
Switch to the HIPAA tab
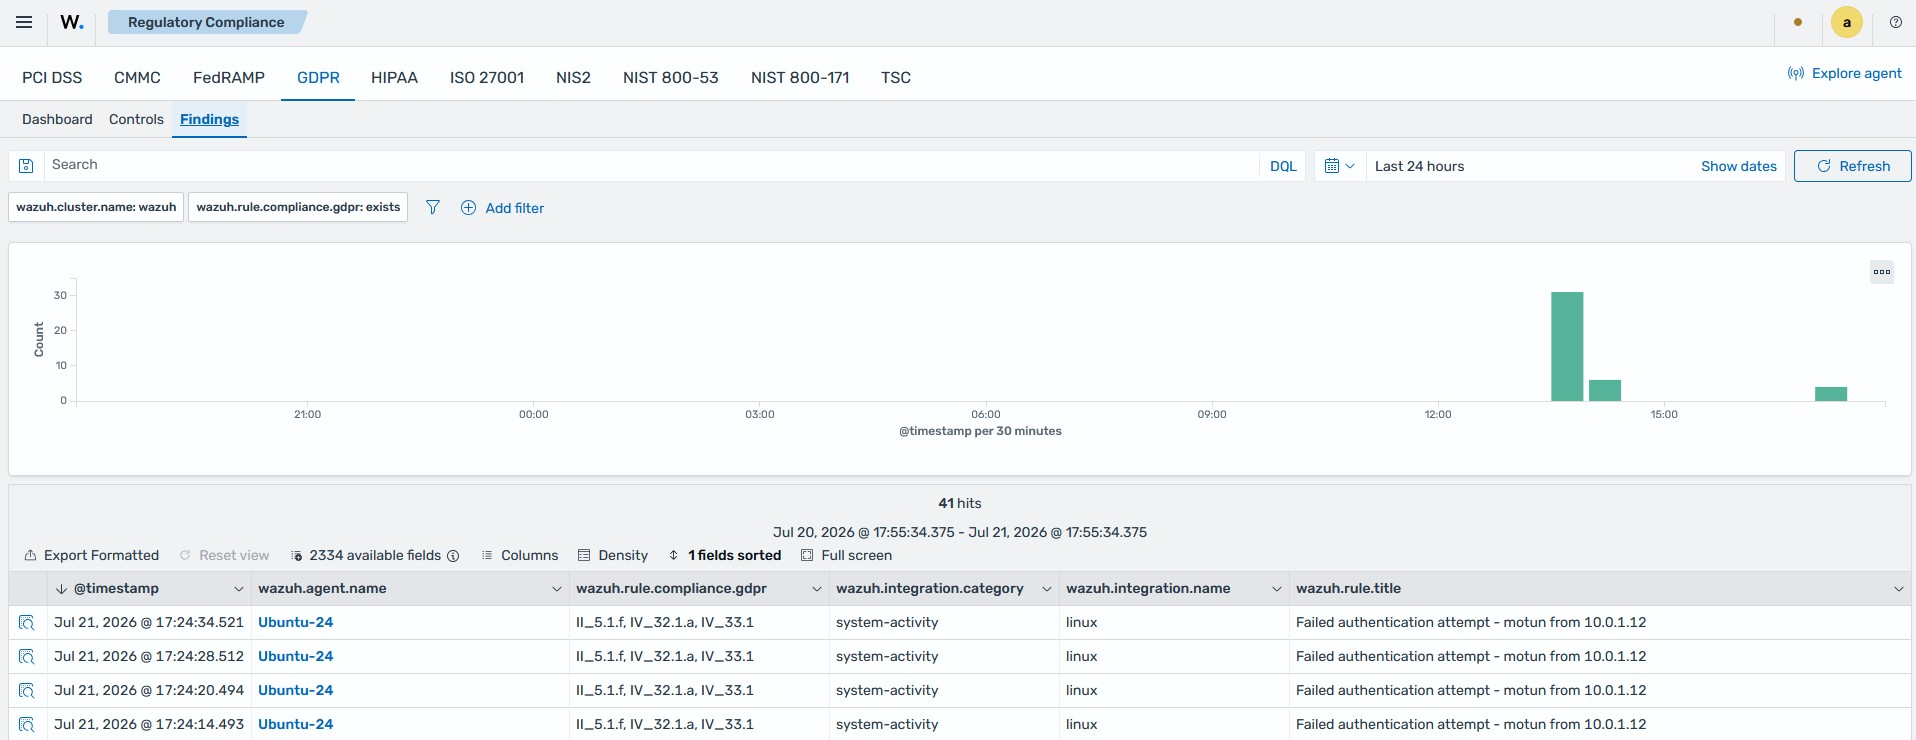[x=394, y=77]
